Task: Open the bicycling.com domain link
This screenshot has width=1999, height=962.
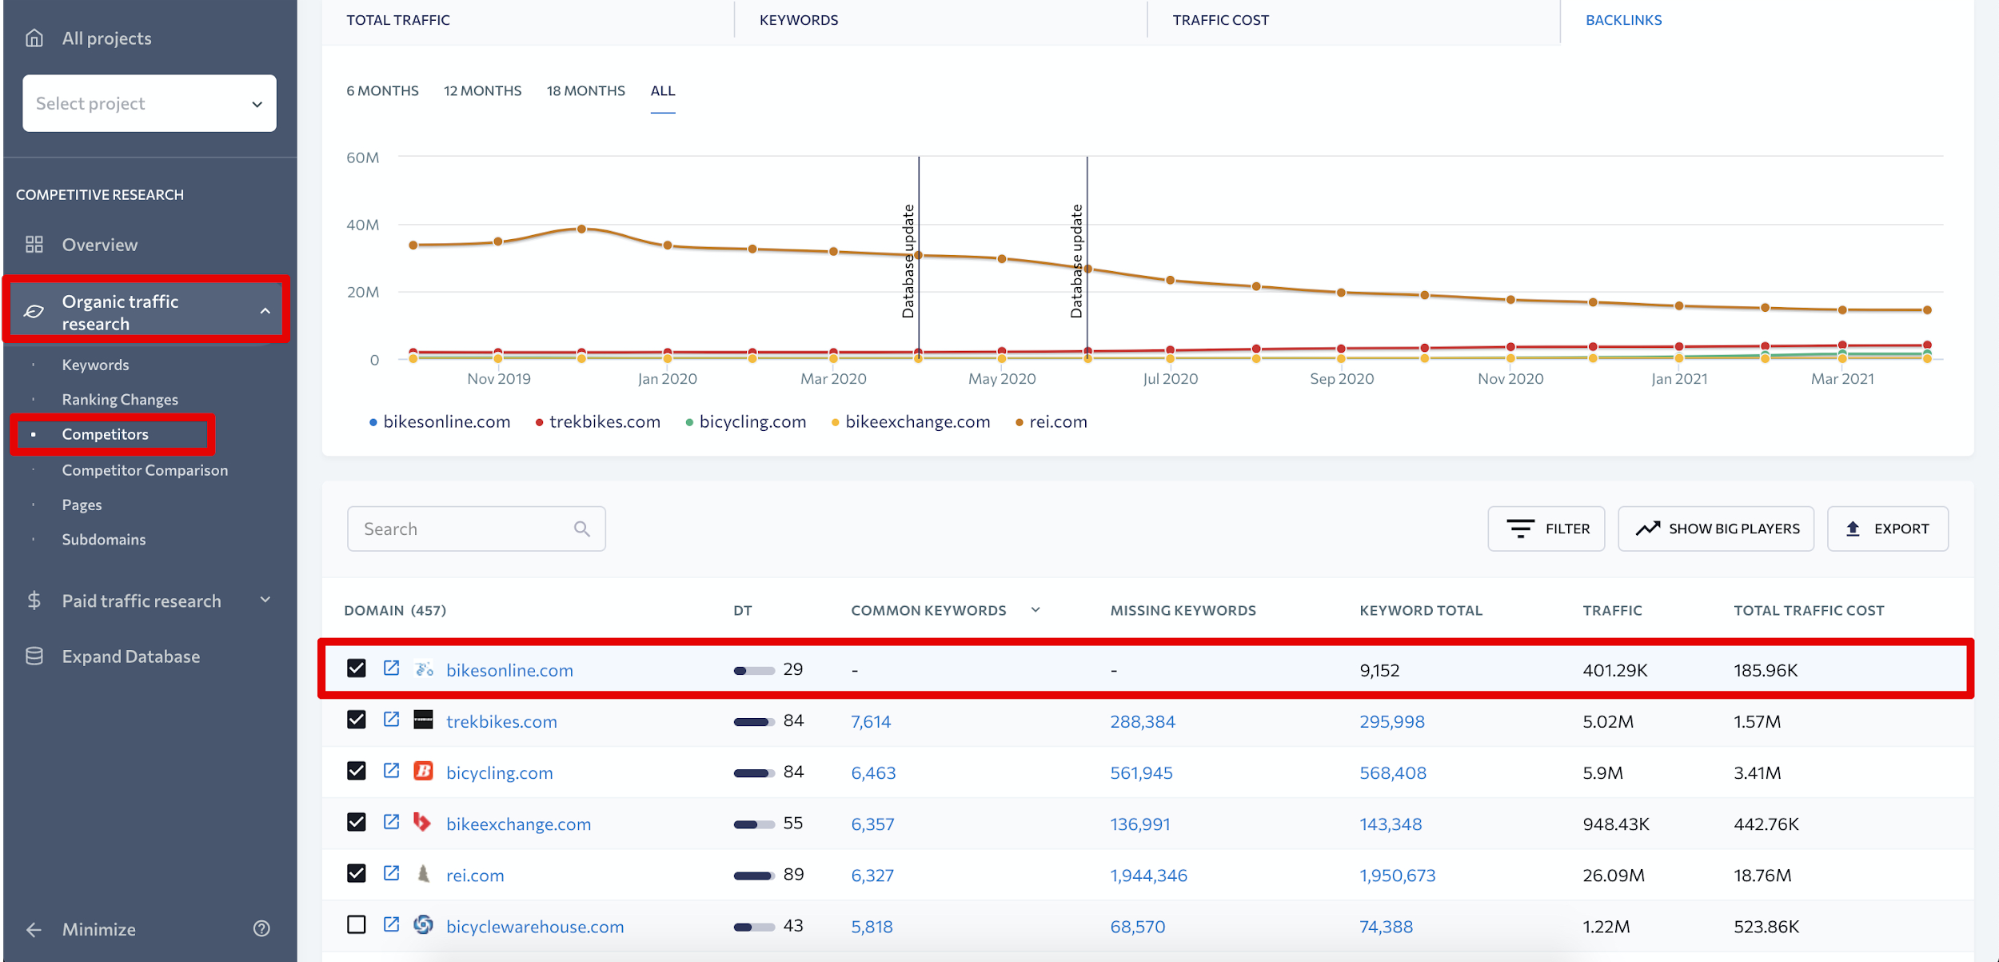Action: (x=499, y=773)
